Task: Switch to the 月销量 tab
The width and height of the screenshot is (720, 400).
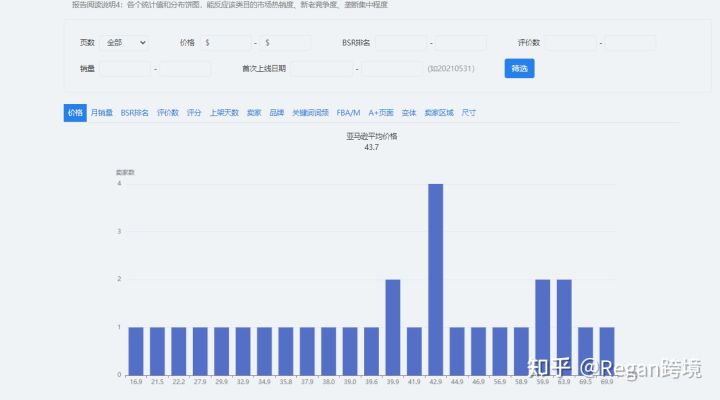Action: [101, 113]
